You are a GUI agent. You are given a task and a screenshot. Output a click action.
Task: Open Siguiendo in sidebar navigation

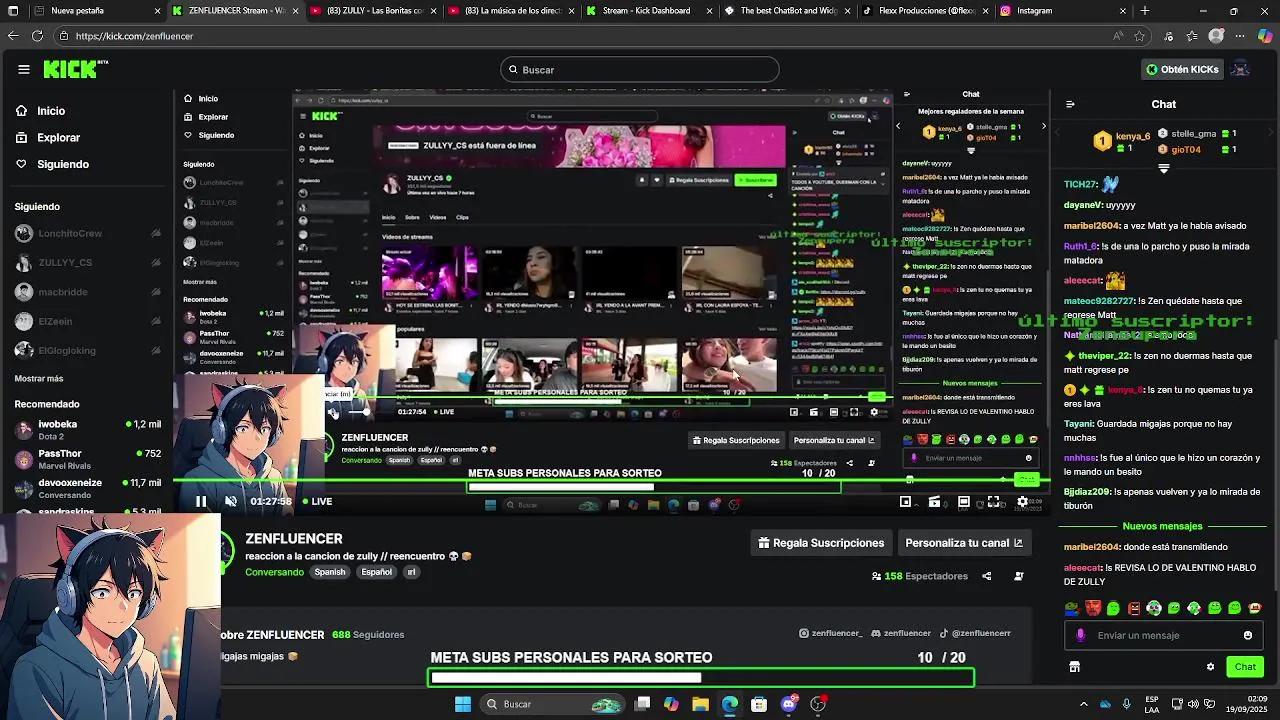pos(62,164)
